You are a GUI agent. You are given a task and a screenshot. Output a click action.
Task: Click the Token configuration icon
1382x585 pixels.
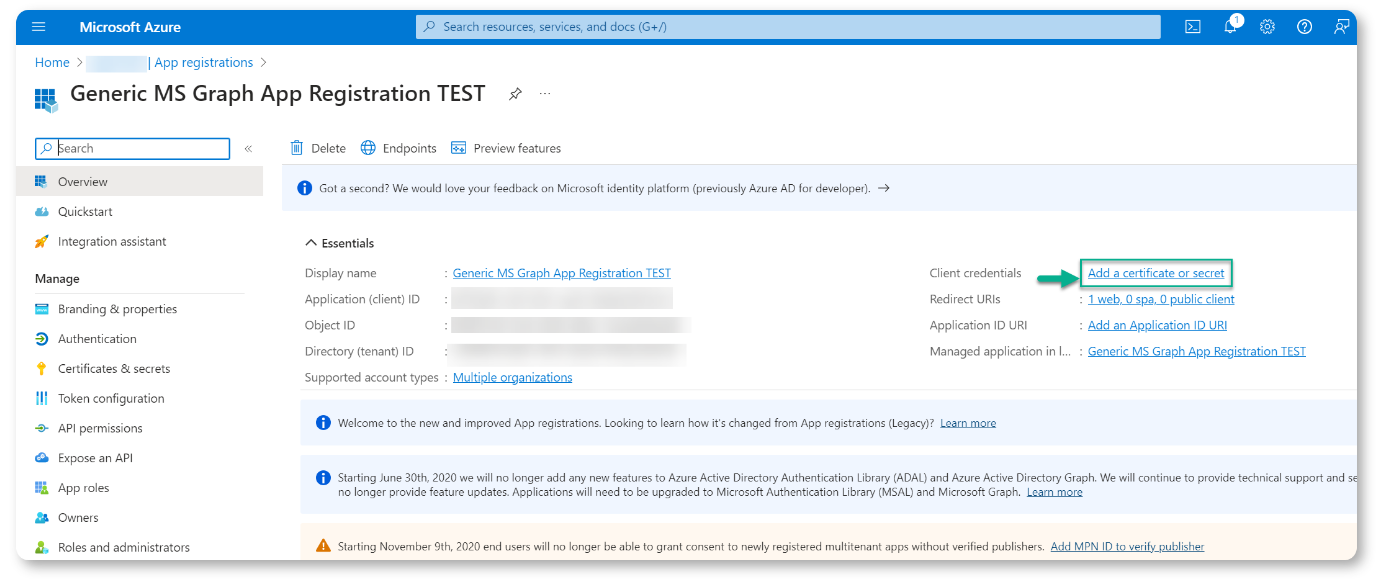click(41, 398)
